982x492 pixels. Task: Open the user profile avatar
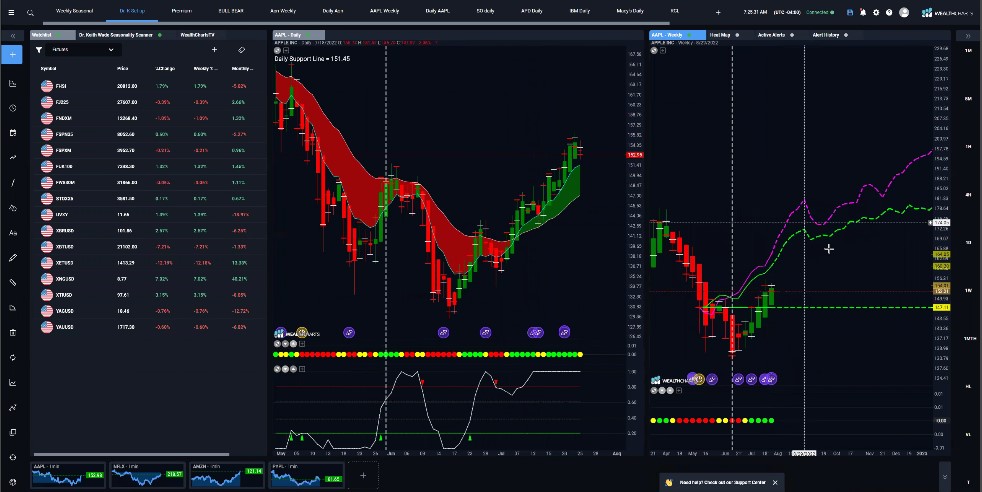coord(904,12)
